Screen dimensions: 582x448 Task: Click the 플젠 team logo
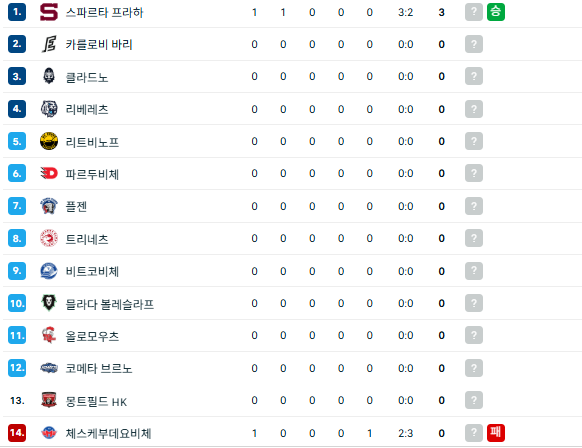(49, 206)
